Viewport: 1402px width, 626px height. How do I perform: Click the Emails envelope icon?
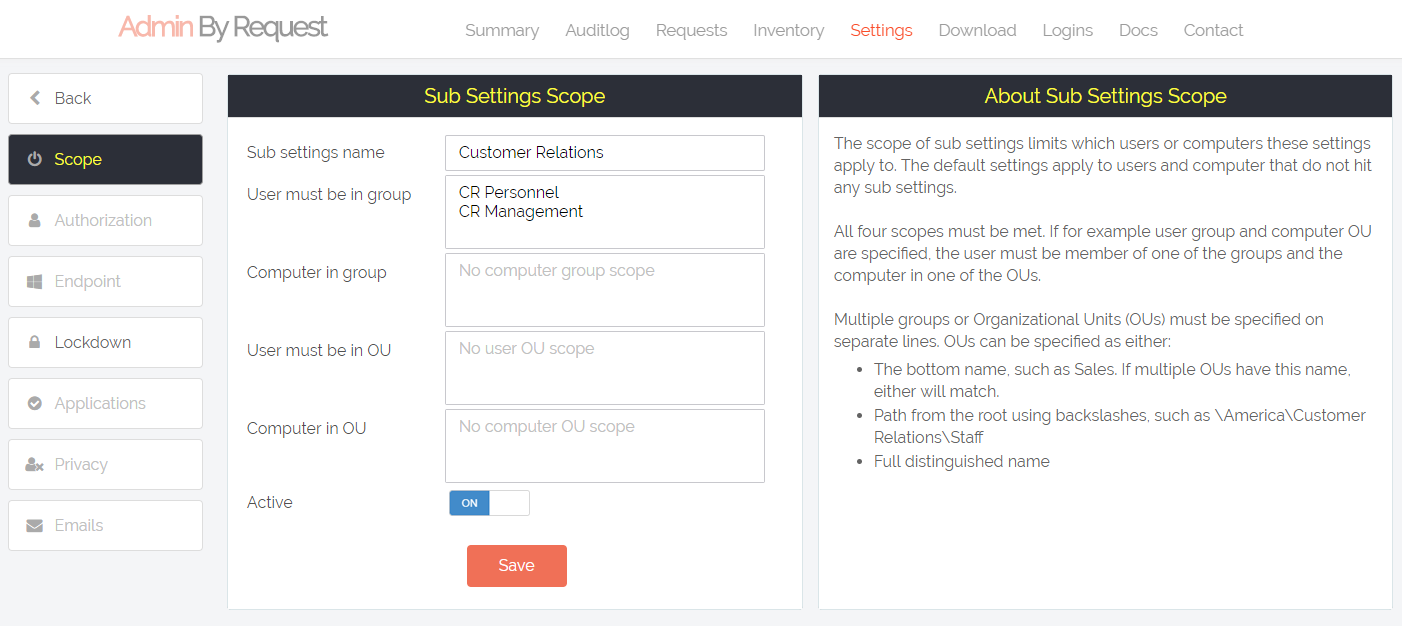pos(35,525)
